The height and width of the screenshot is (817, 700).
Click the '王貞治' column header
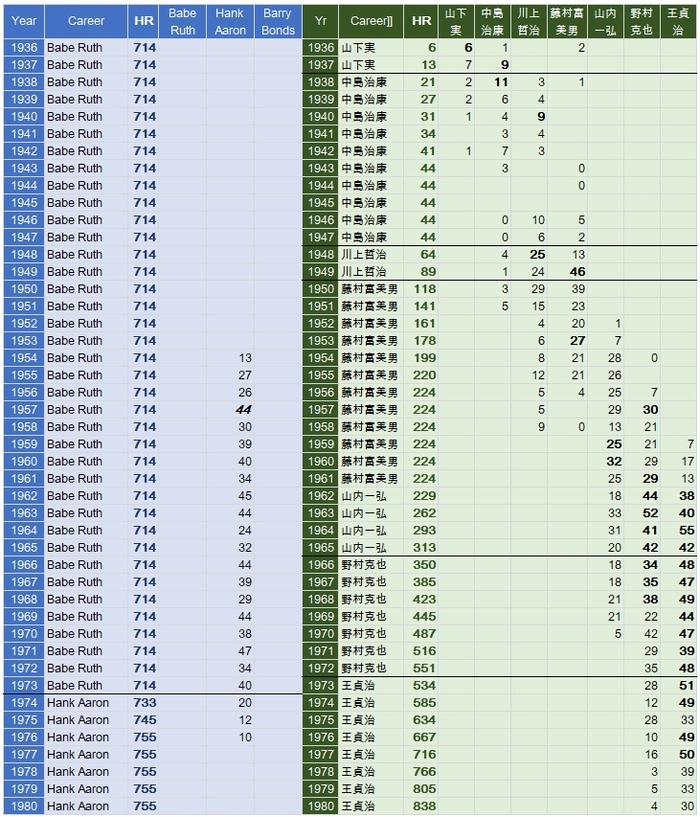(x=678, y=21)
